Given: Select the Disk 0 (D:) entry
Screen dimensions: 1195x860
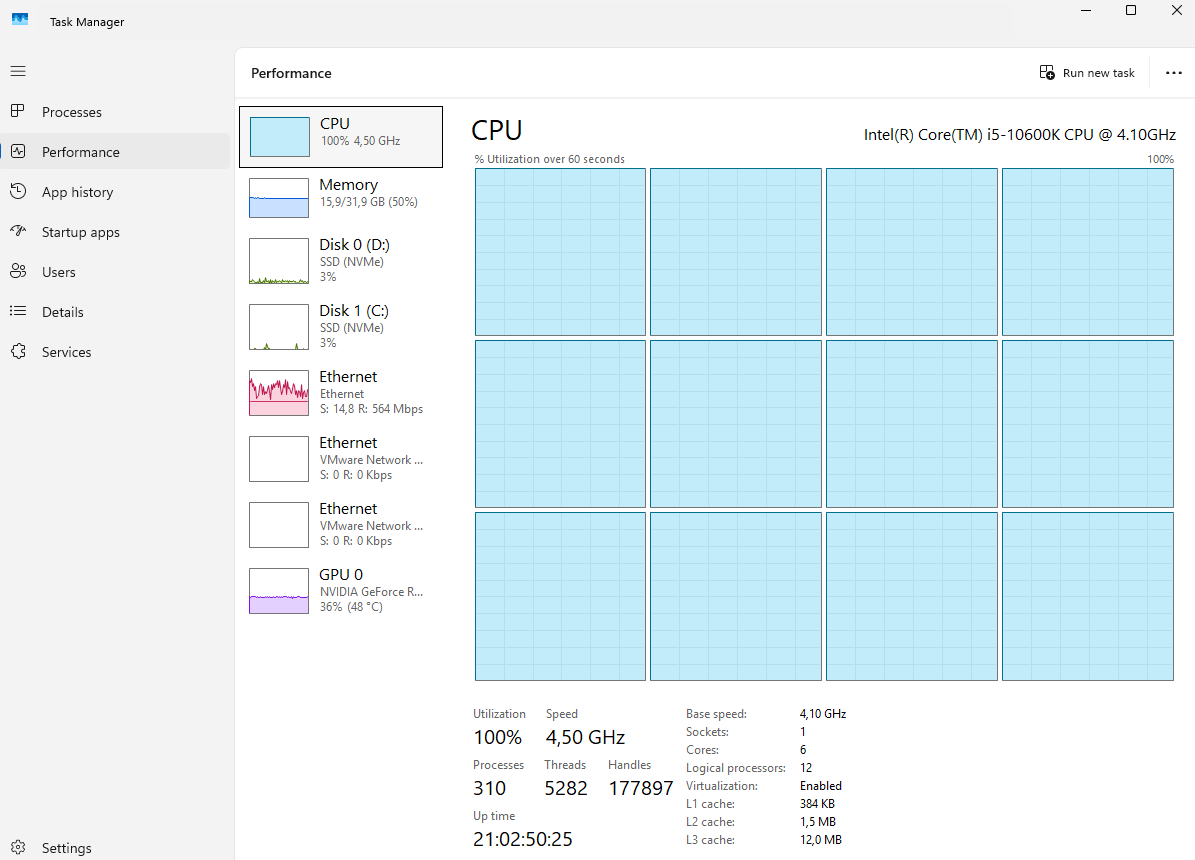Looking at the screenshot, I should [341, 261].
